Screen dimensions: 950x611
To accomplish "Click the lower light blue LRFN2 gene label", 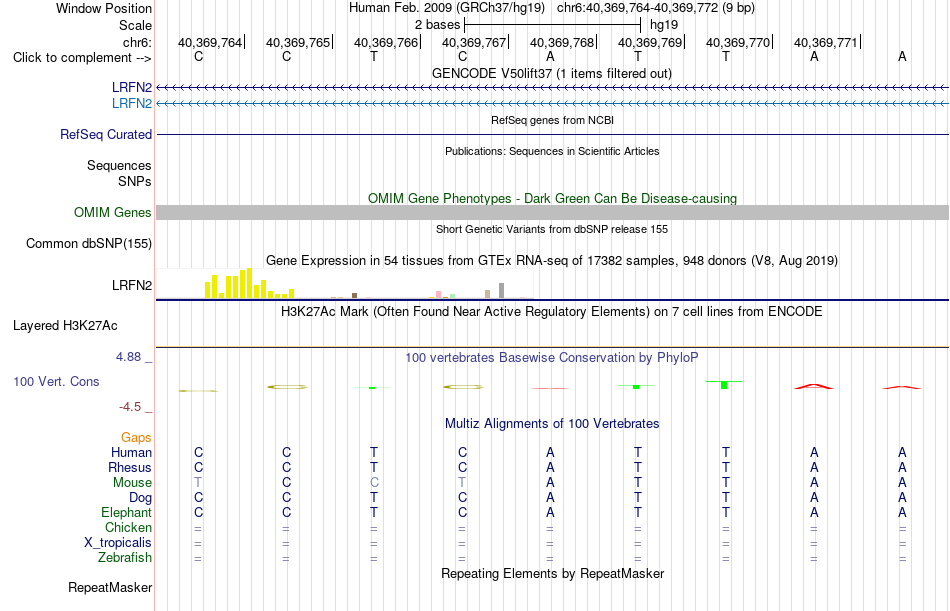I will point(131,104).
